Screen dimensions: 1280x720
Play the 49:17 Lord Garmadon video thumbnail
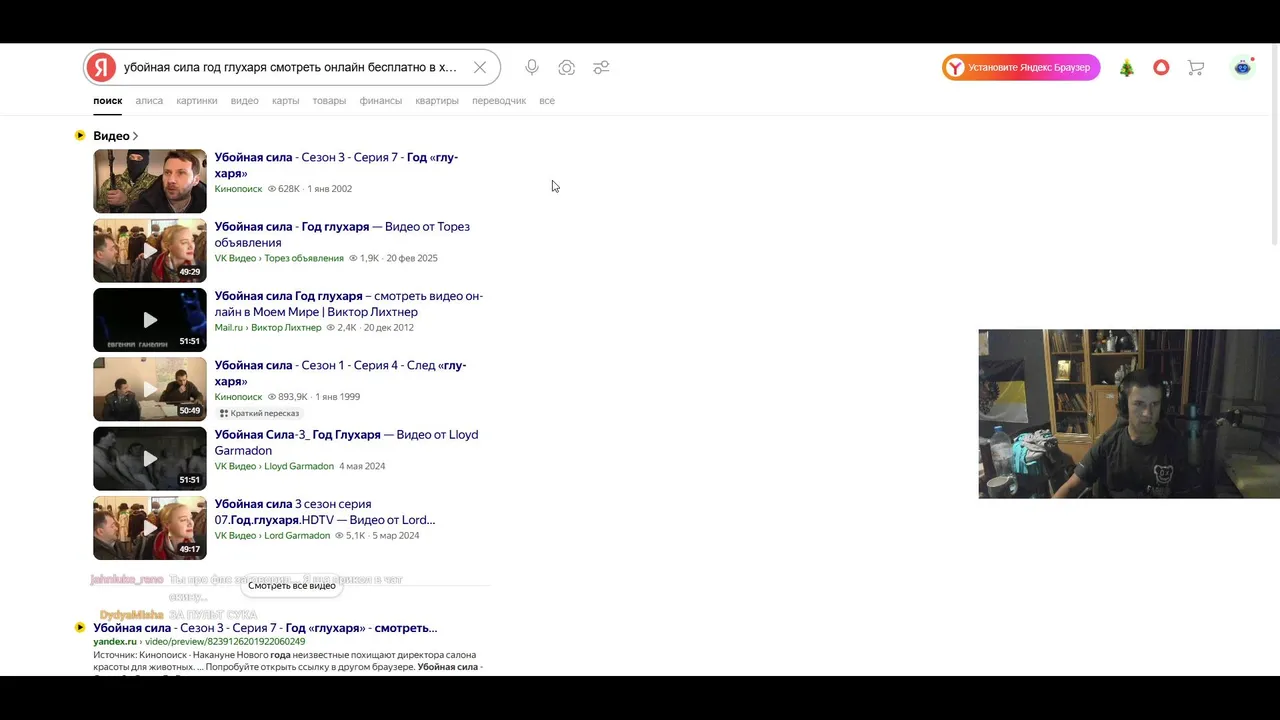point(150,528)
